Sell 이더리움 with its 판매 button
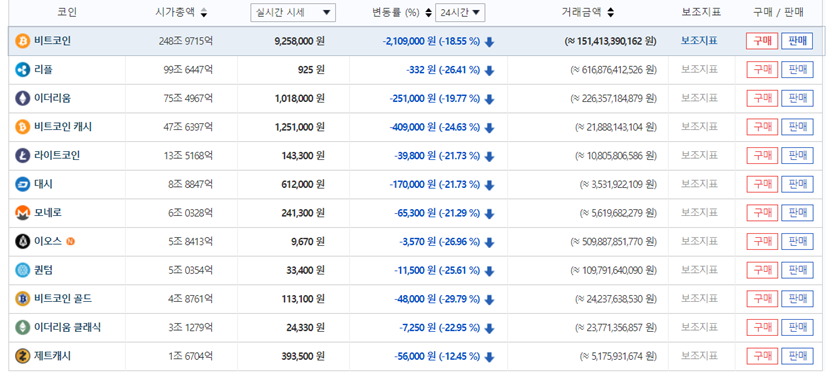The width and height of the screenshot is (828, 377). pyautogui.click(x=797, y=98)
